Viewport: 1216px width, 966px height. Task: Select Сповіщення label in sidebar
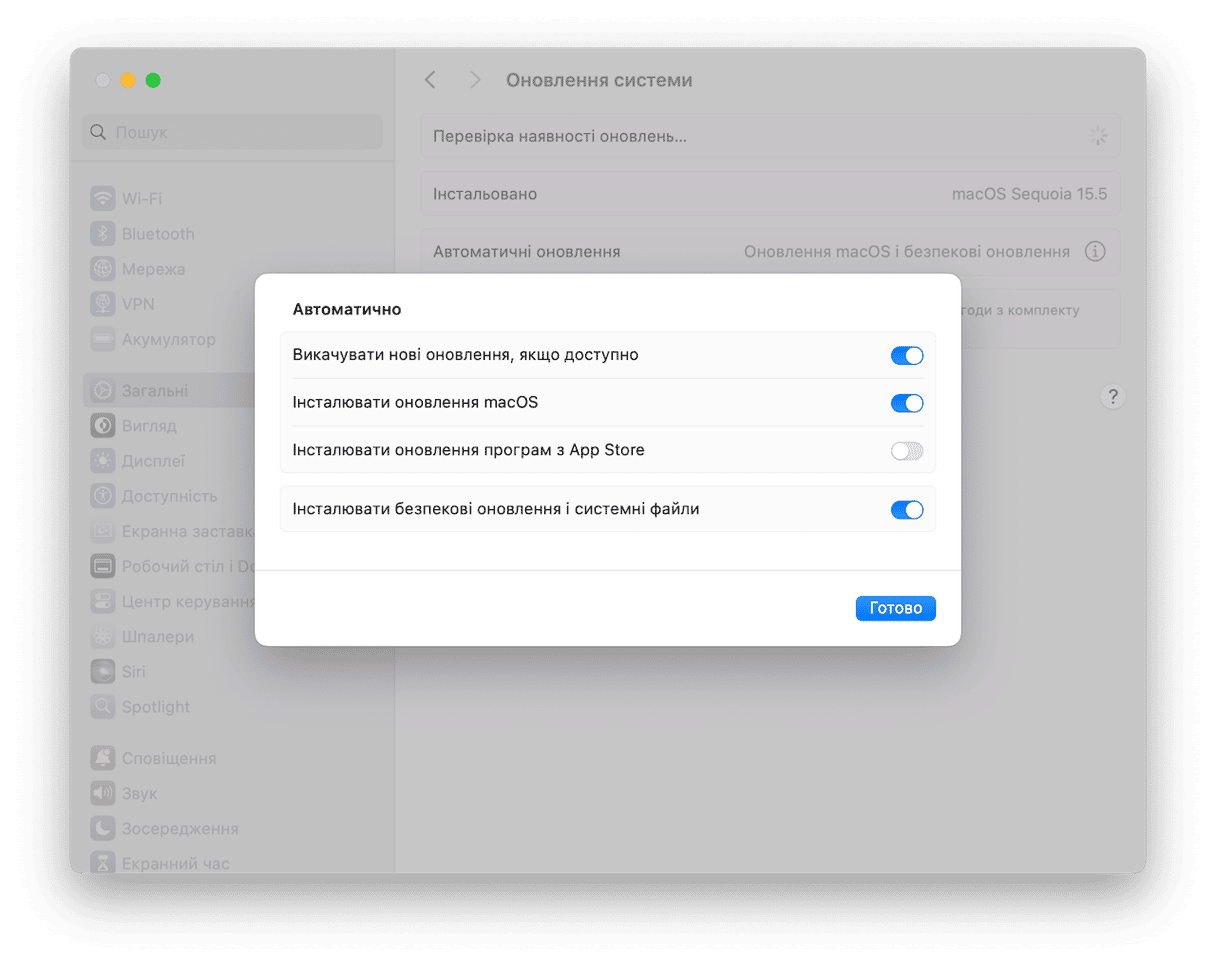point(169,759)
